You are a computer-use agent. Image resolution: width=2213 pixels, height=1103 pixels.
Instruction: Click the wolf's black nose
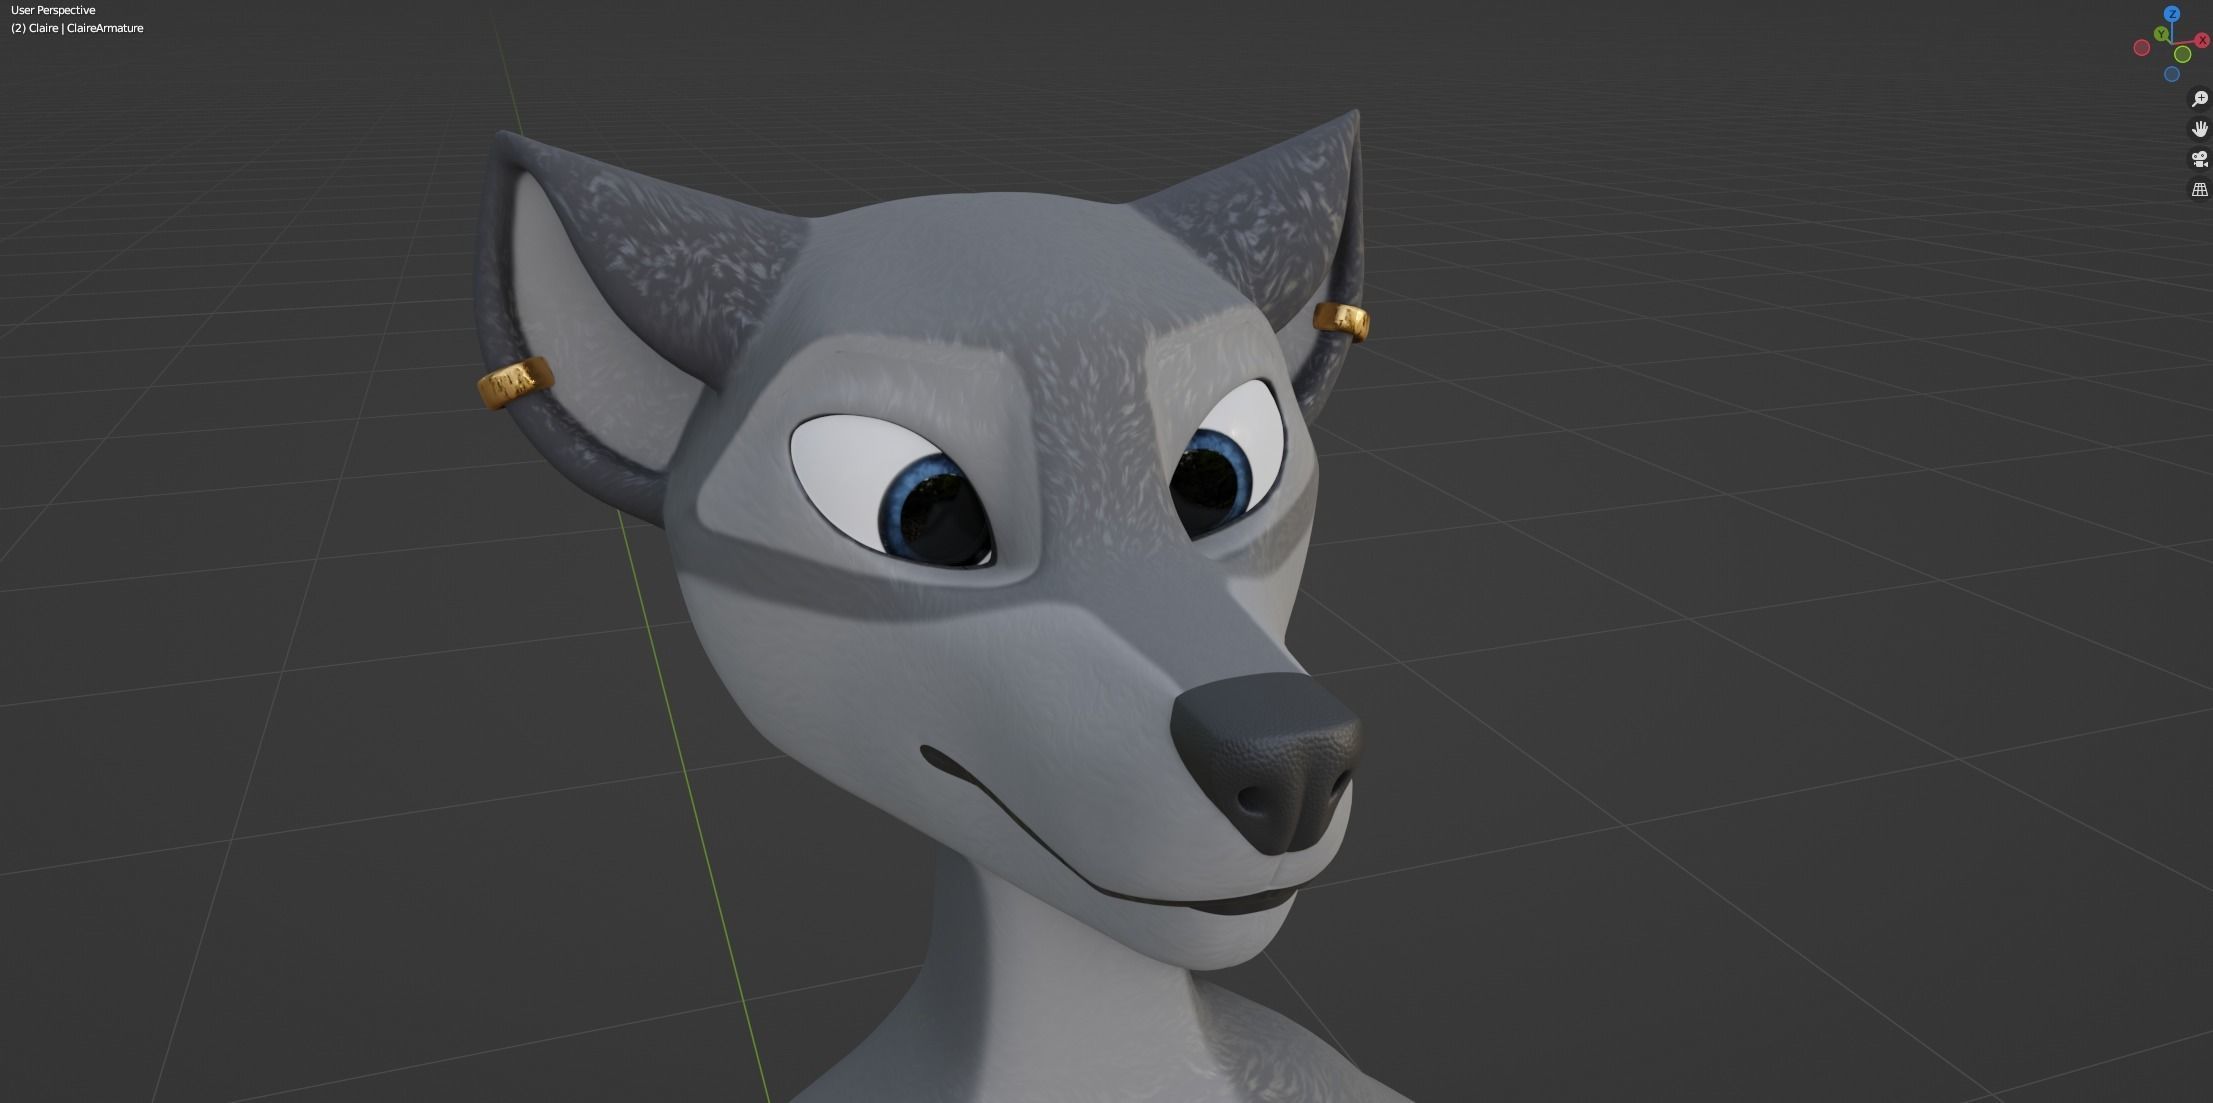(x=1265, y=762)
